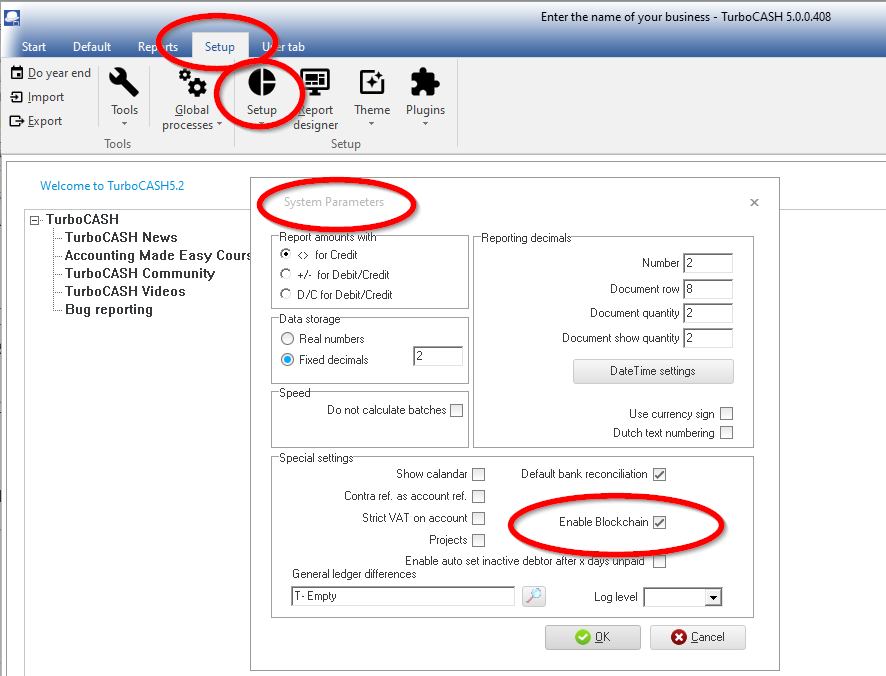
Task: Click magnifier lookup icon beside T- Empty
Action: click(534, 596)
